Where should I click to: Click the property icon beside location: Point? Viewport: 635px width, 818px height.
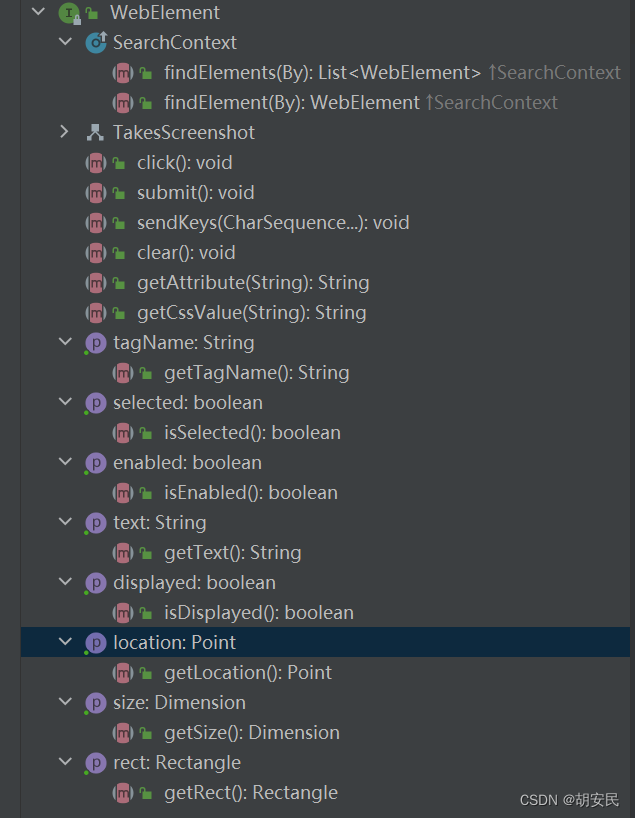click(x=96, y=642)
